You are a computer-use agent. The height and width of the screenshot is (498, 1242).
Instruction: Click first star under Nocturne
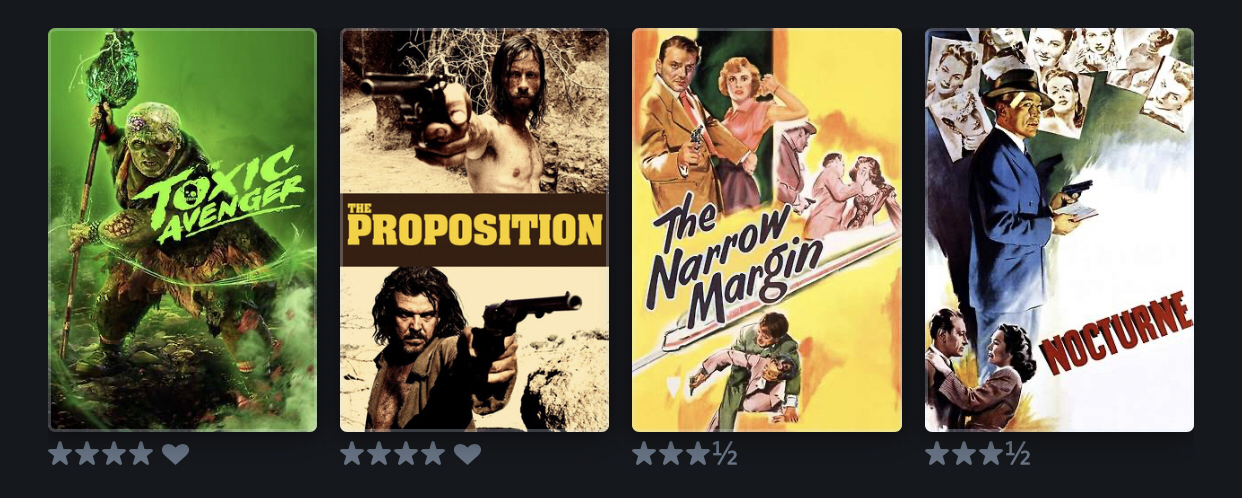[937, 454]
